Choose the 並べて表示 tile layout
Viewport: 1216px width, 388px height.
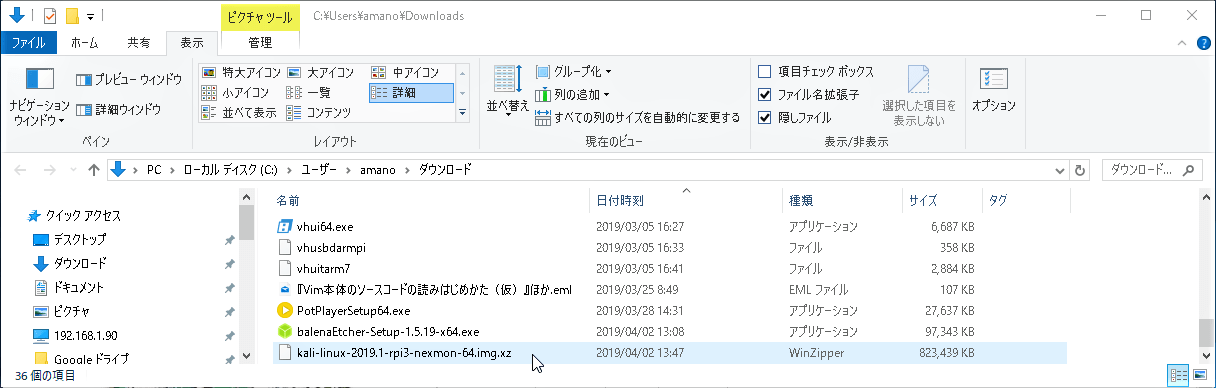pos(239,112)
